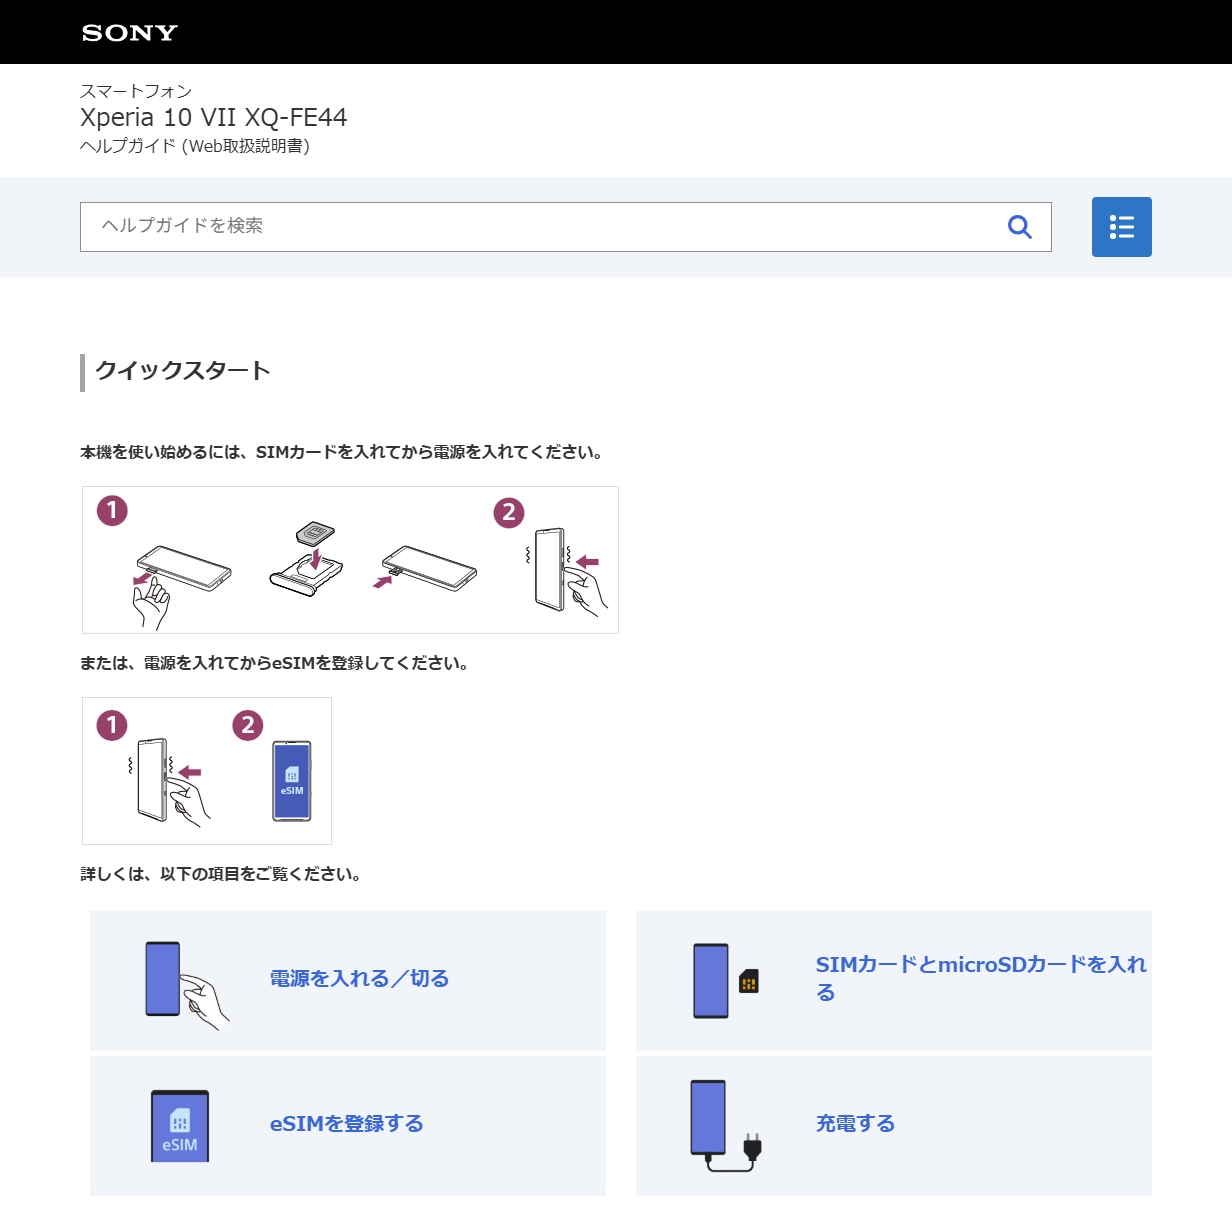Click the eSIM registration steps illustration
The image size is (1232, 1205).
point(207,771)
